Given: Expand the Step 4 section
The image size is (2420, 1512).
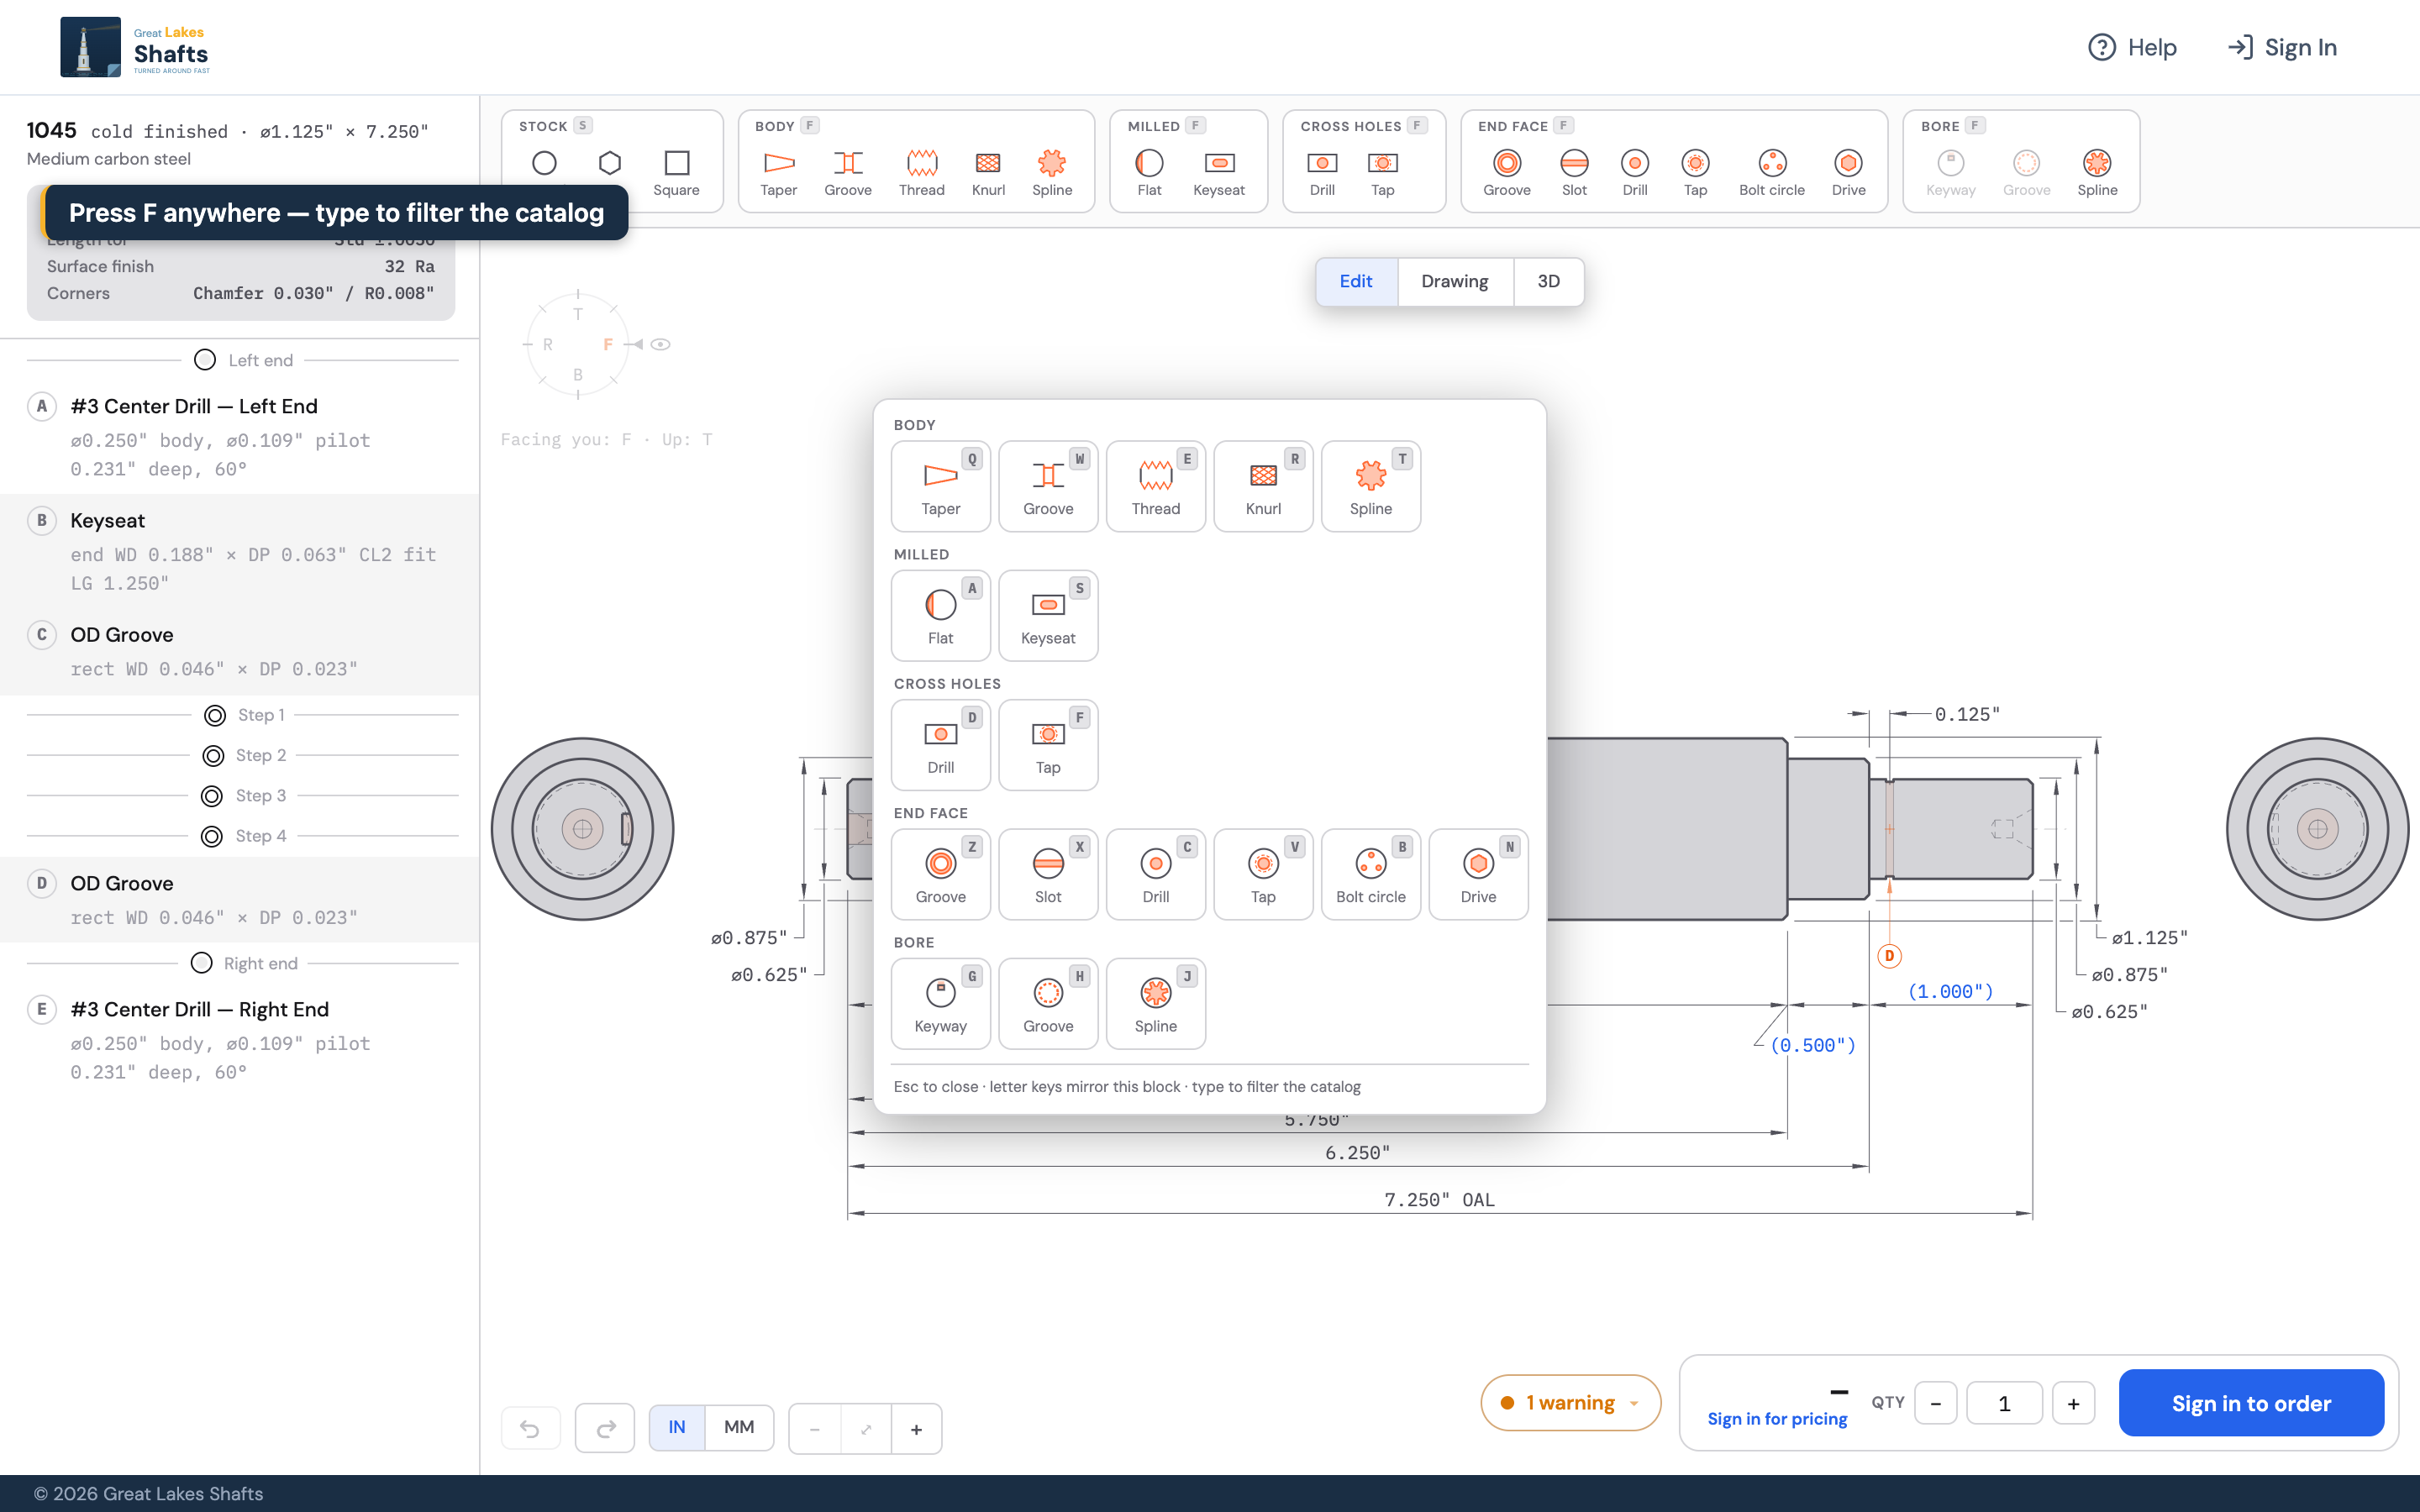Looking at the screenshot, I should [x=243, y=836].
